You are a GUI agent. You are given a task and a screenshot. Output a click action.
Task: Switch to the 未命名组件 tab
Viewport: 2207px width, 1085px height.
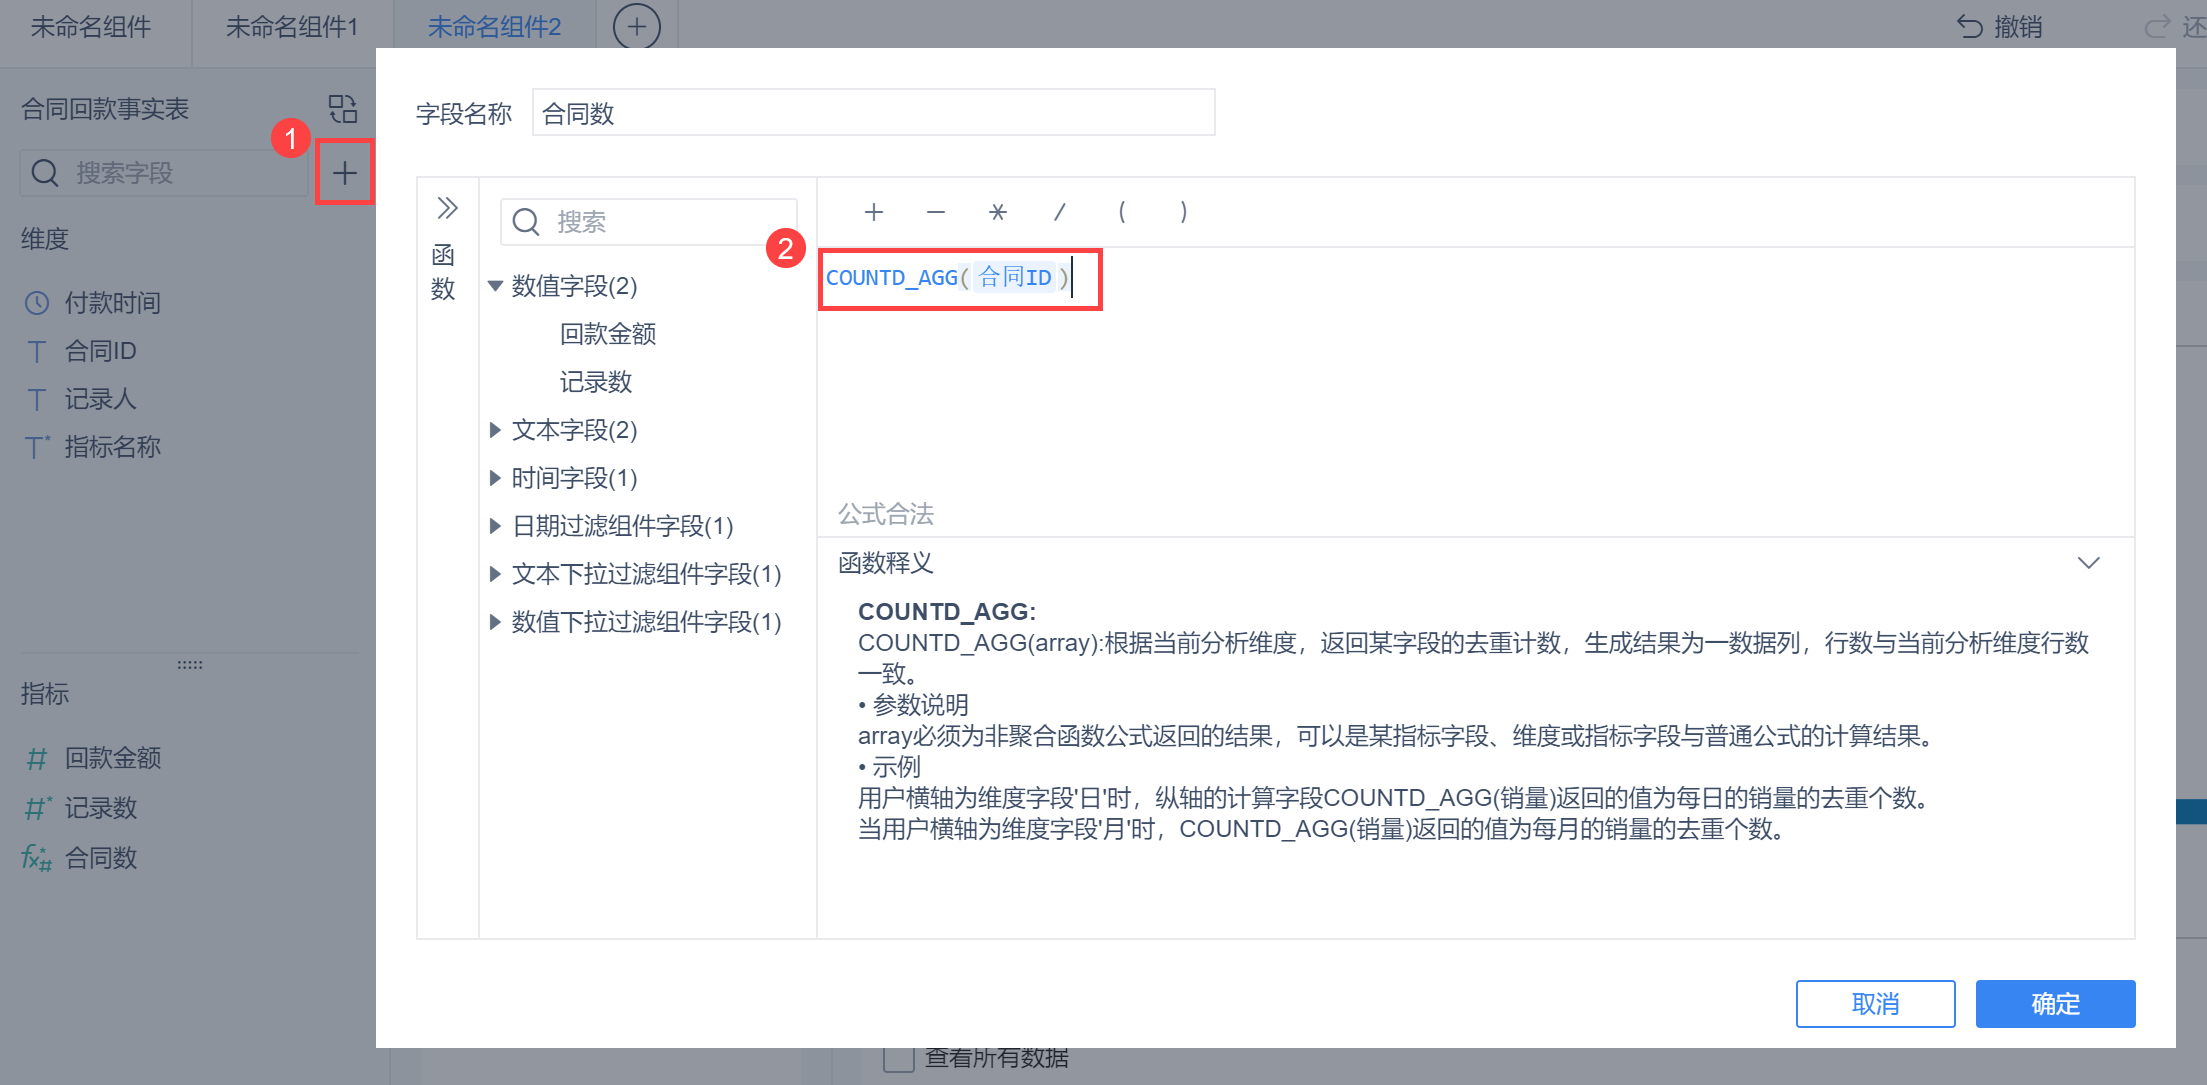point(91,27)
